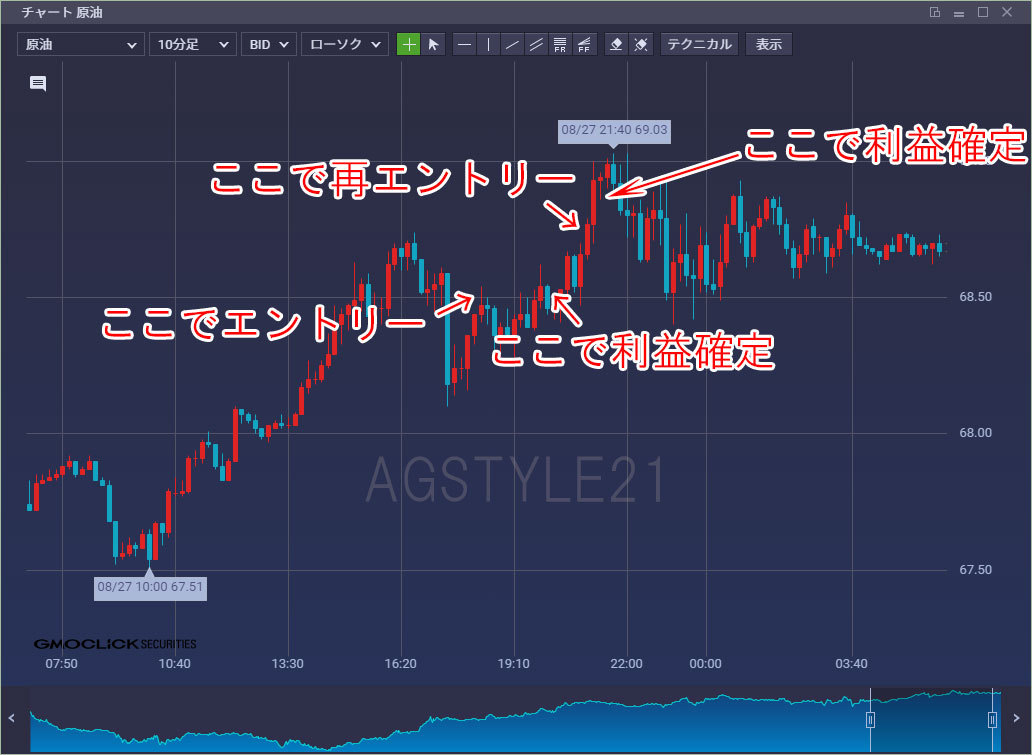Select the trend line drawing tool
1032x755 pixels.
[512, 45]
